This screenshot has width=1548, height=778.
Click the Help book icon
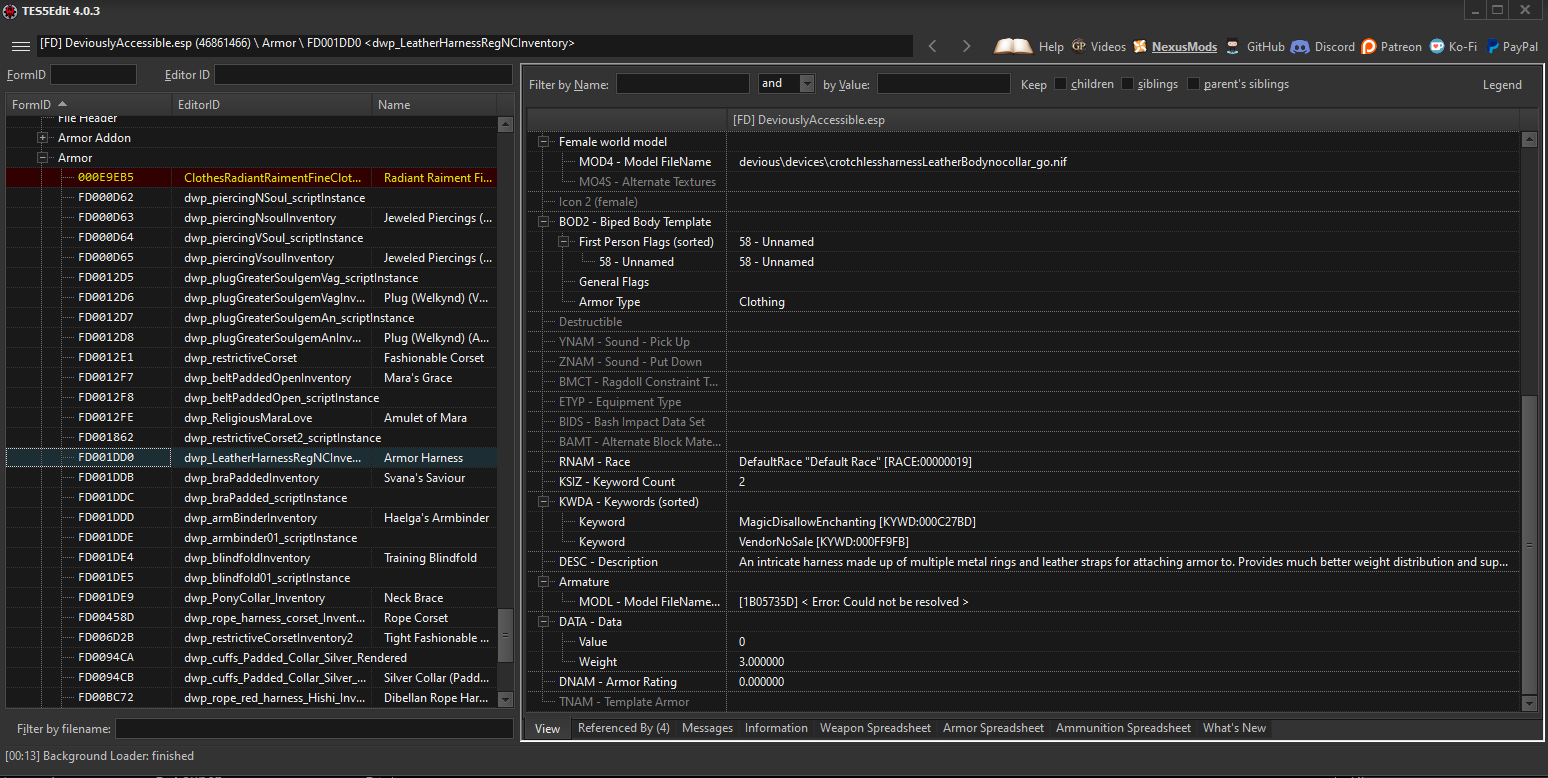coord(1013,45)
